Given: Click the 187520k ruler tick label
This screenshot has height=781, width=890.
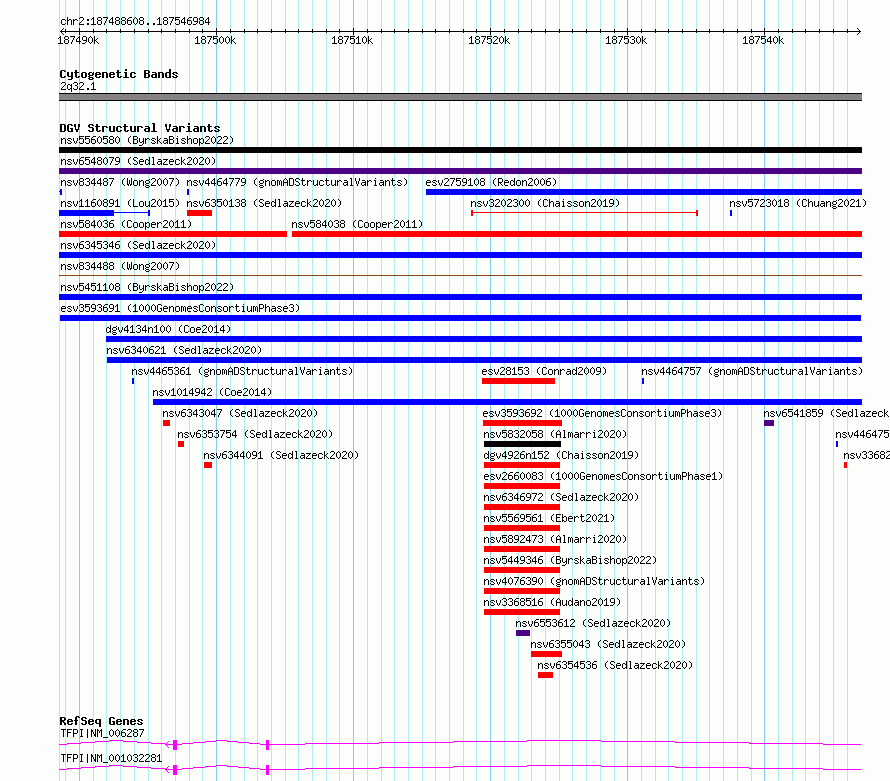Looking at the screenshot, I should (x=489, y=40).
